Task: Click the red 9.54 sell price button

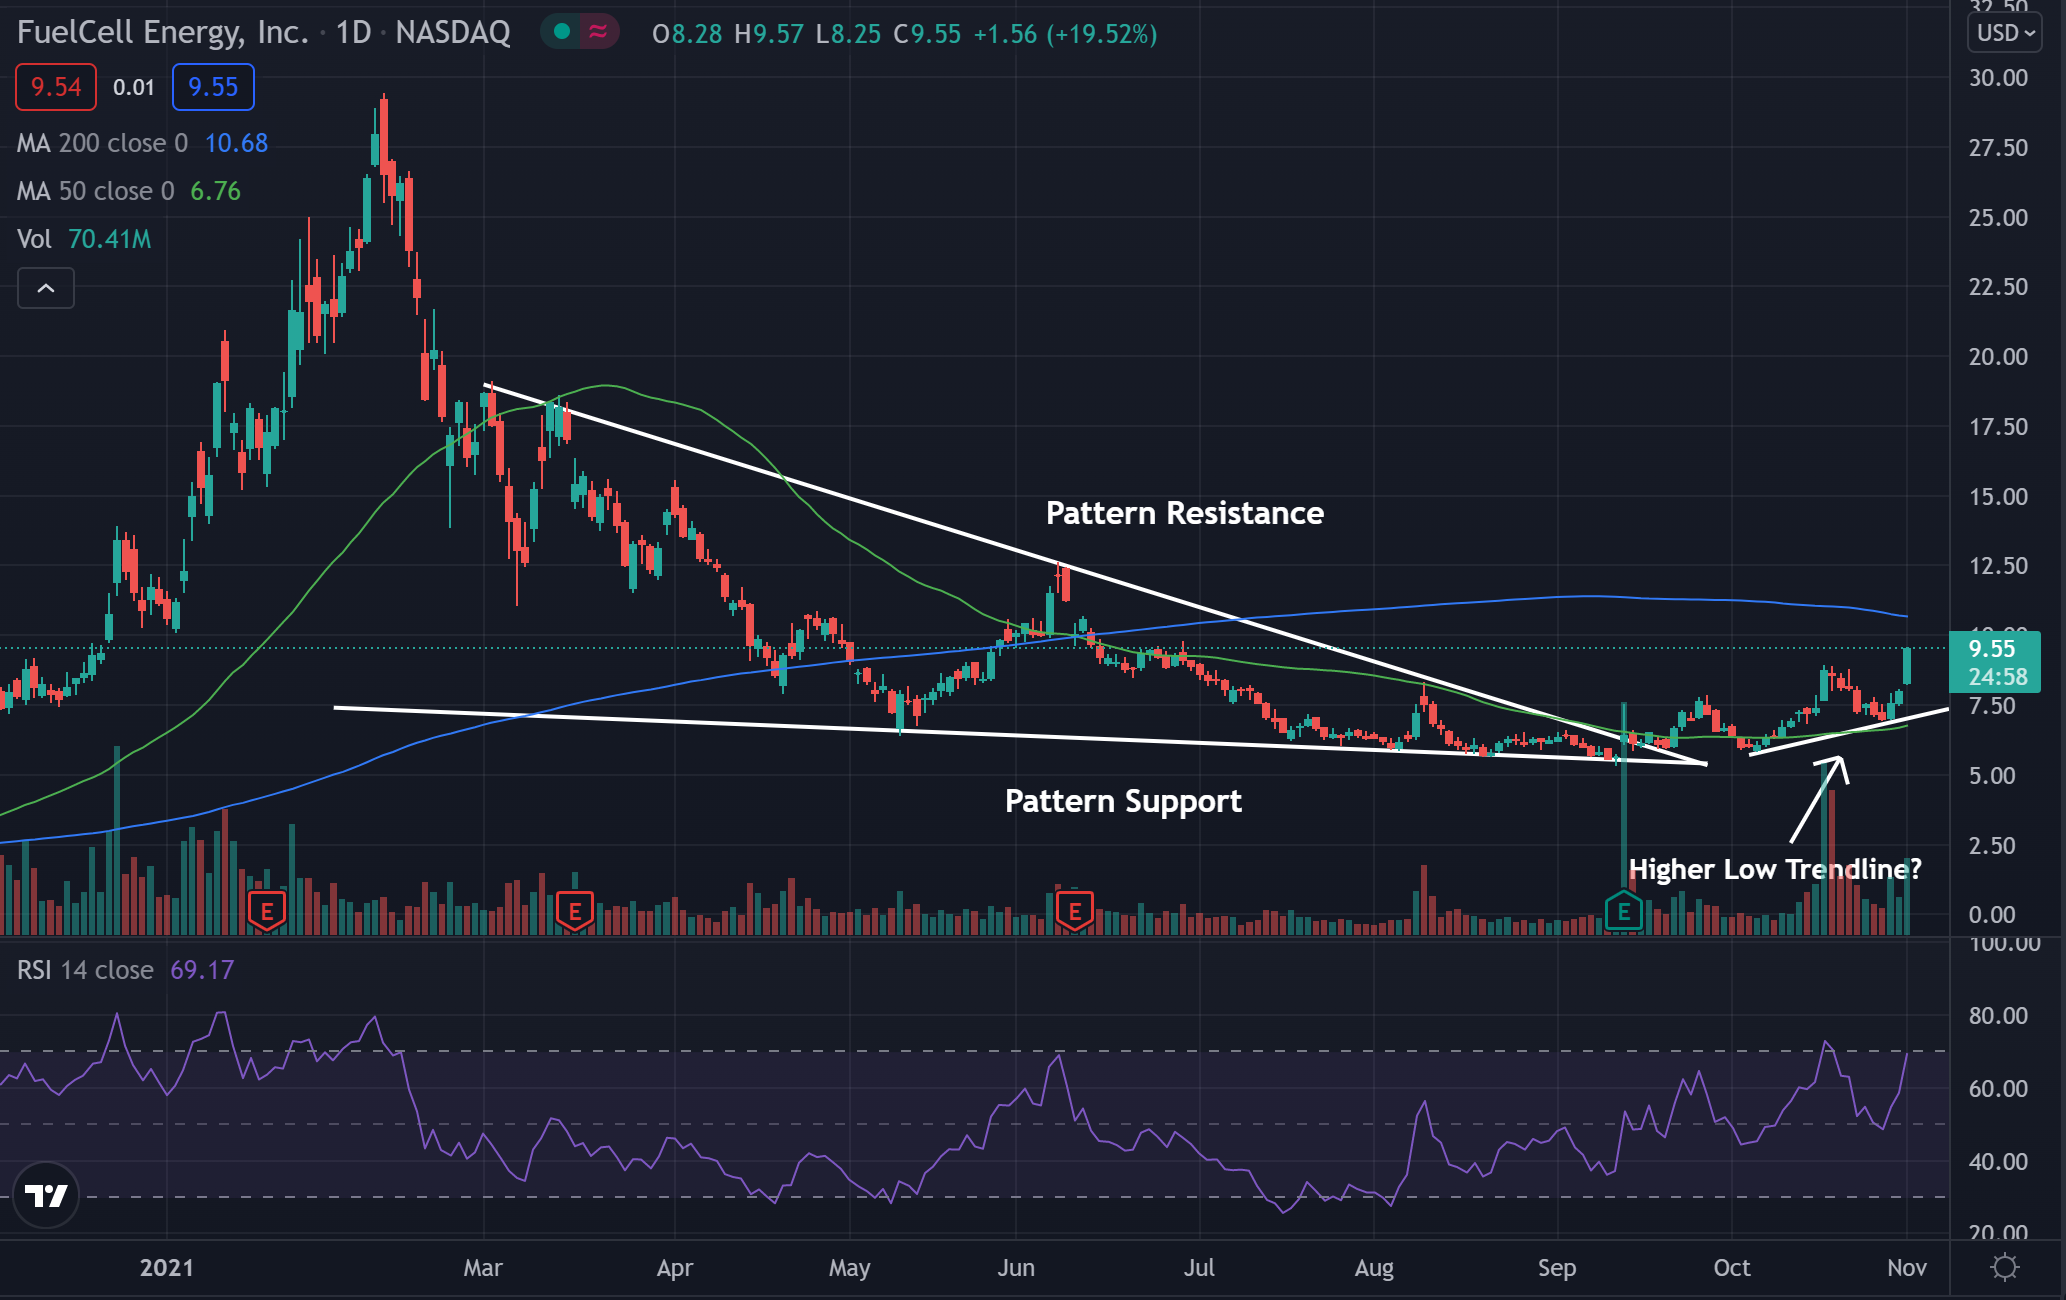Action: (56, 87)
